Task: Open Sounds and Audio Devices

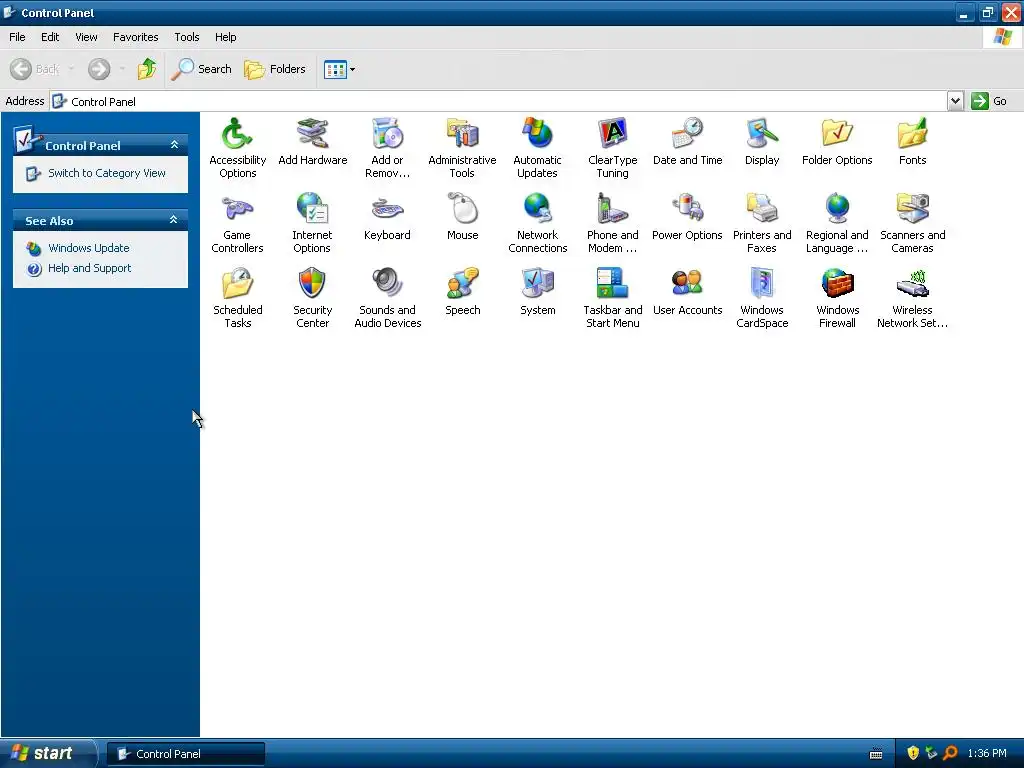Action: click(x=387, y=298)
